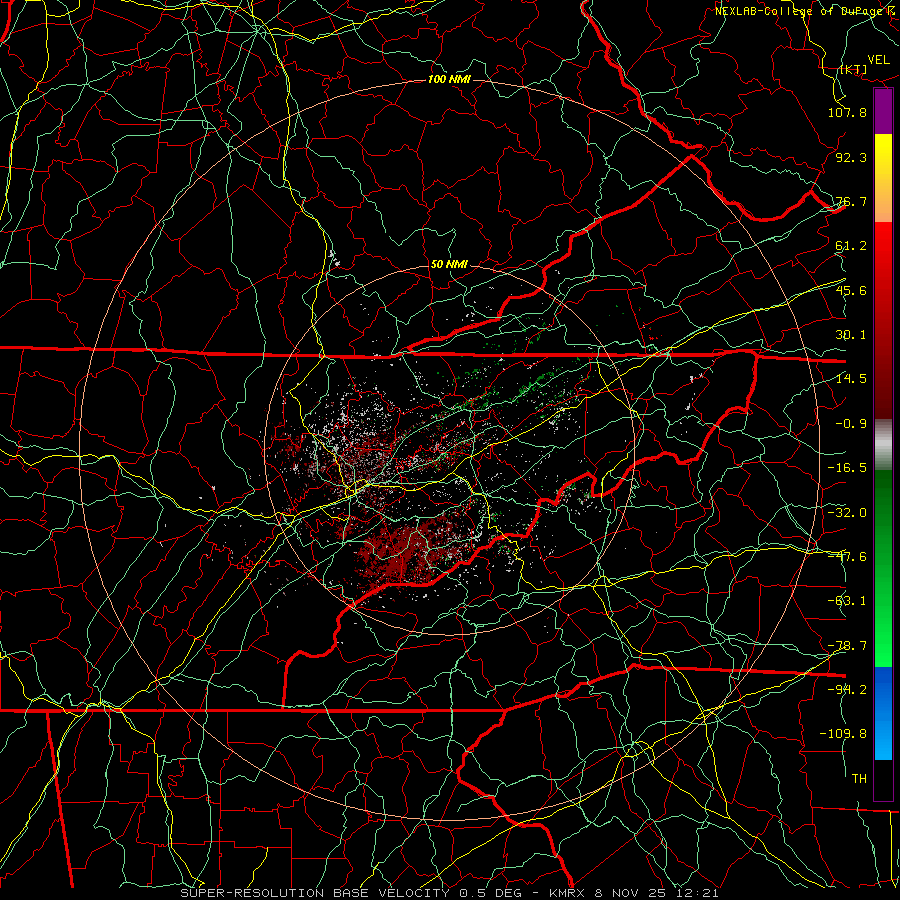Click the VEL legend title
900x900 pixels.
click(x=878, y=60)
